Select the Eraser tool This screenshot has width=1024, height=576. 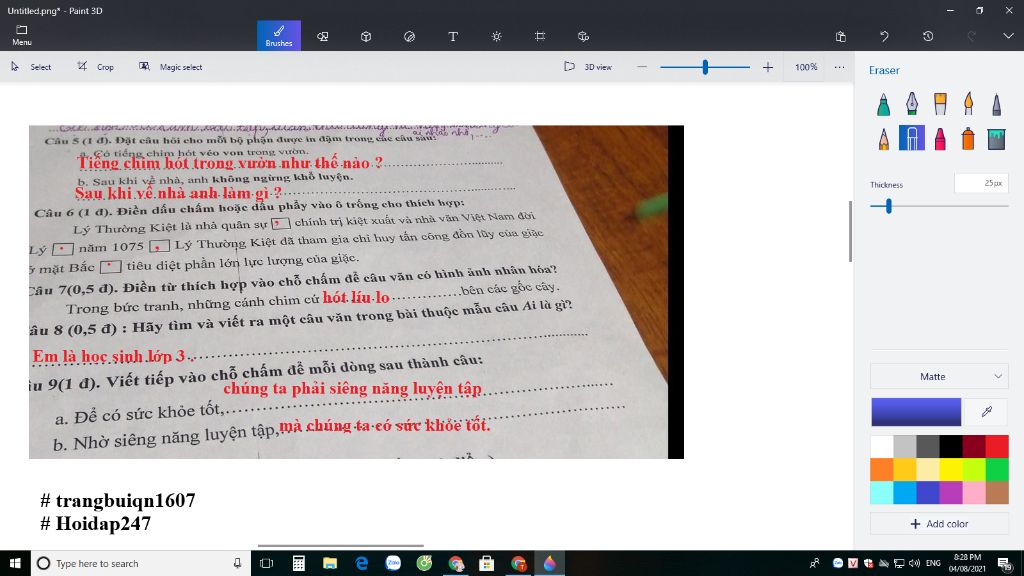point(912,138)
